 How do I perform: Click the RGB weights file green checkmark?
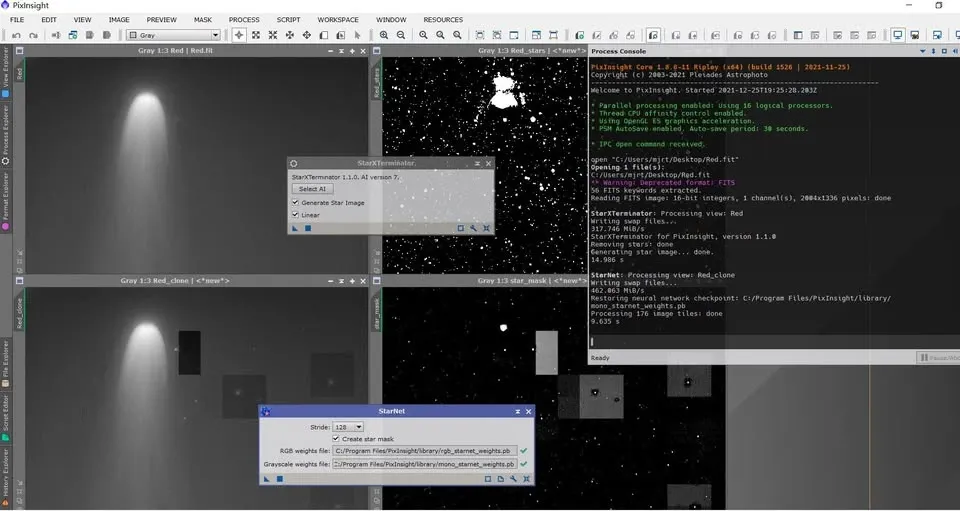523,451
